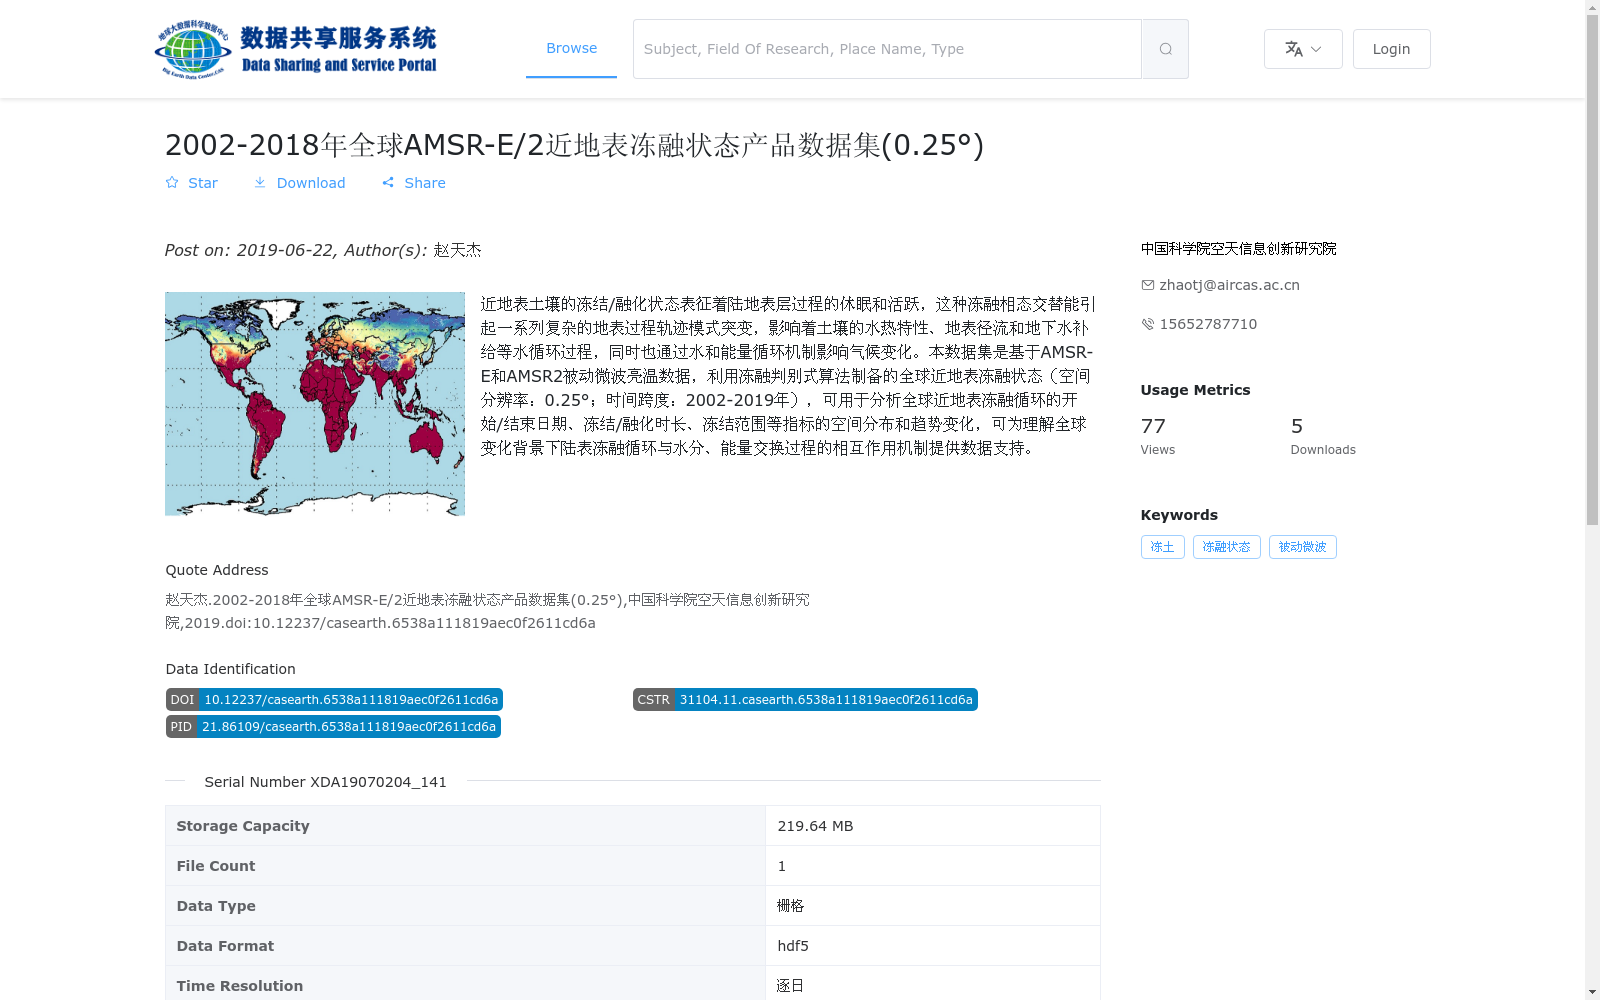Click the author name 赵天杰
Screen dimensions: 1600x1000
(x=457, y=250)
